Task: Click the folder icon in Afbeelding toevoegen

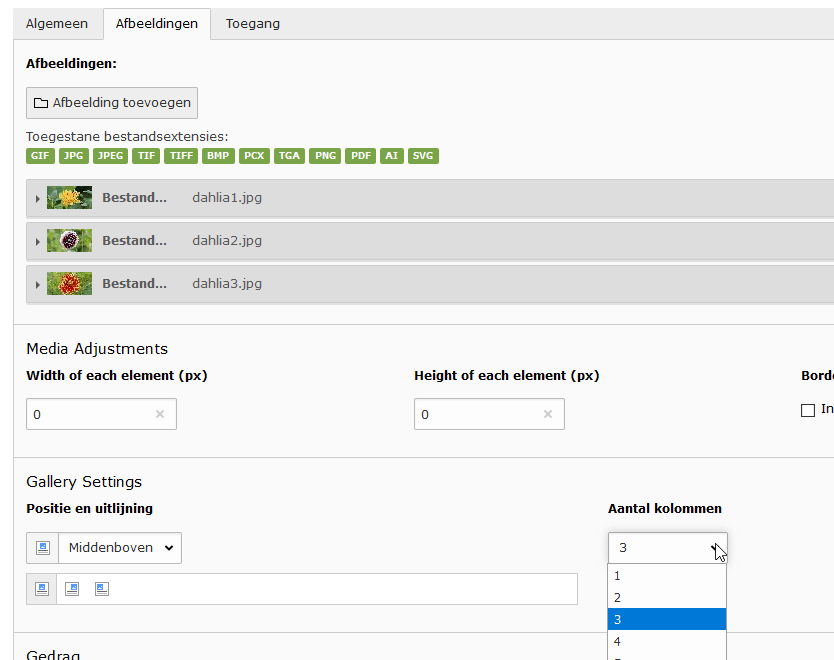Action: point(41,103)
